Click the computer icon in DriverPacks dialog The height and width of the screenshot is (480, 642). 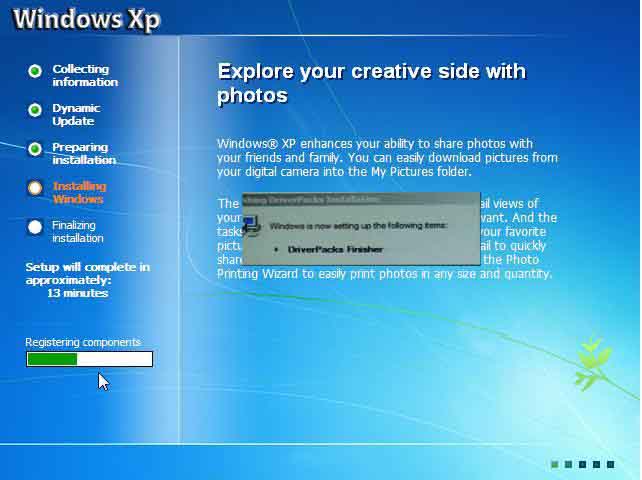[x=251, y=225]
